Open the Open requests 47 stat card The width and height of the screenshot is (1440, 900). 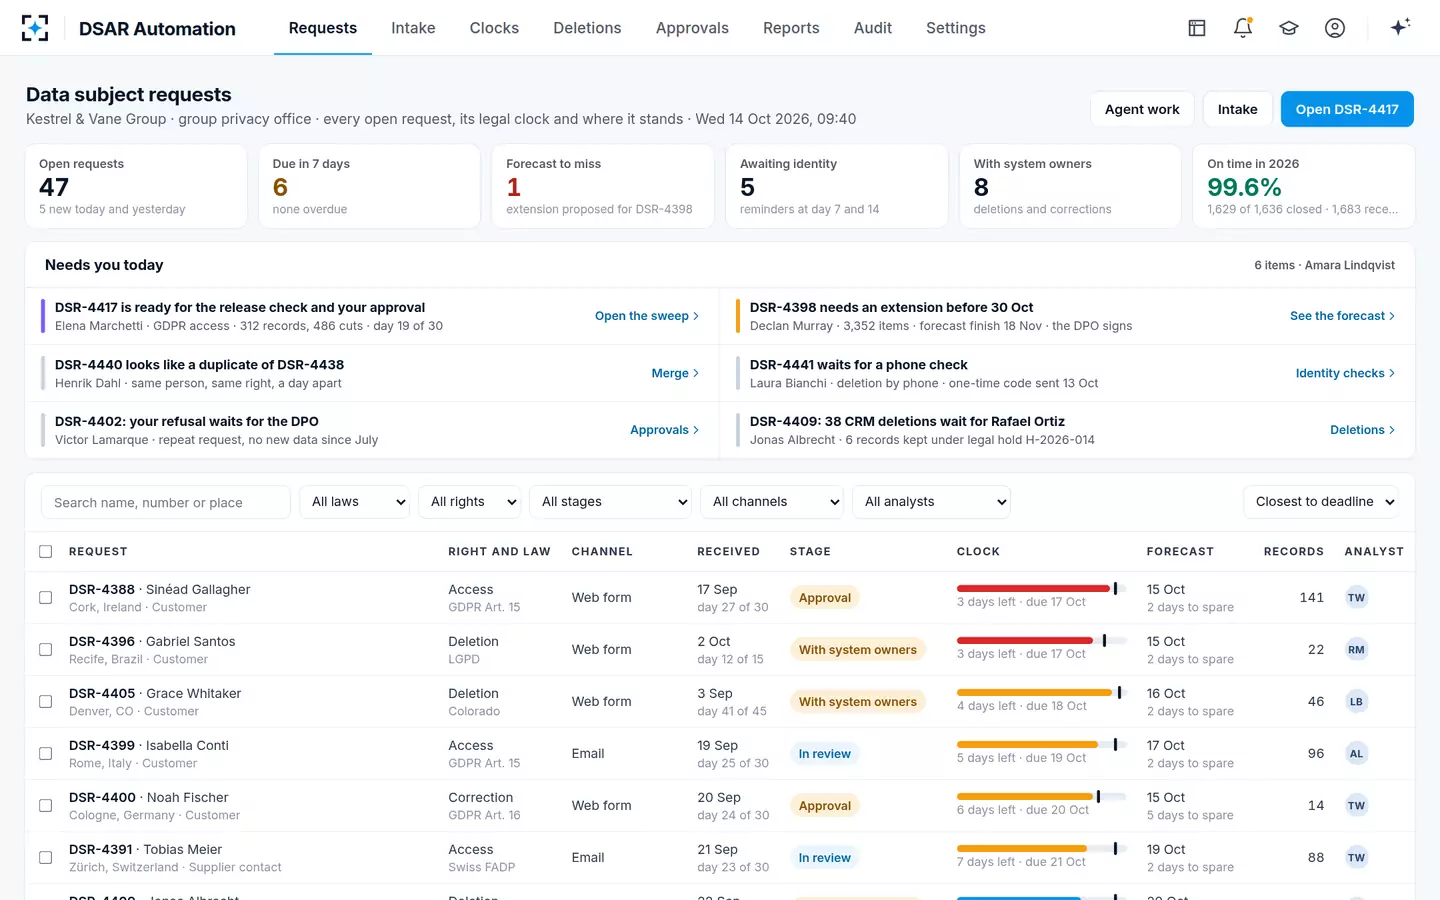(x=136, y=187)
